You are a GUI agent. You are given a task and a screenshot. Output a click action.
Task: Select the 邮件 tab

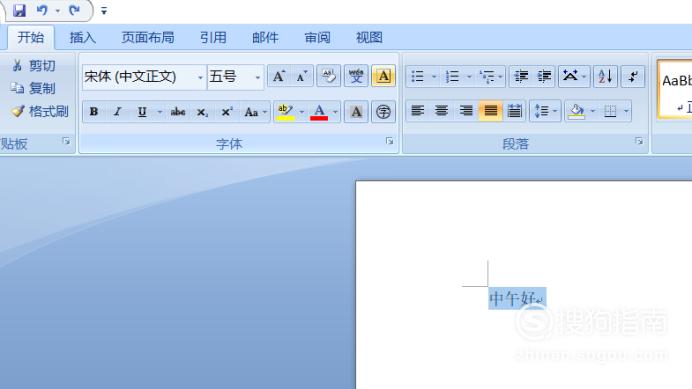point(265,38)
